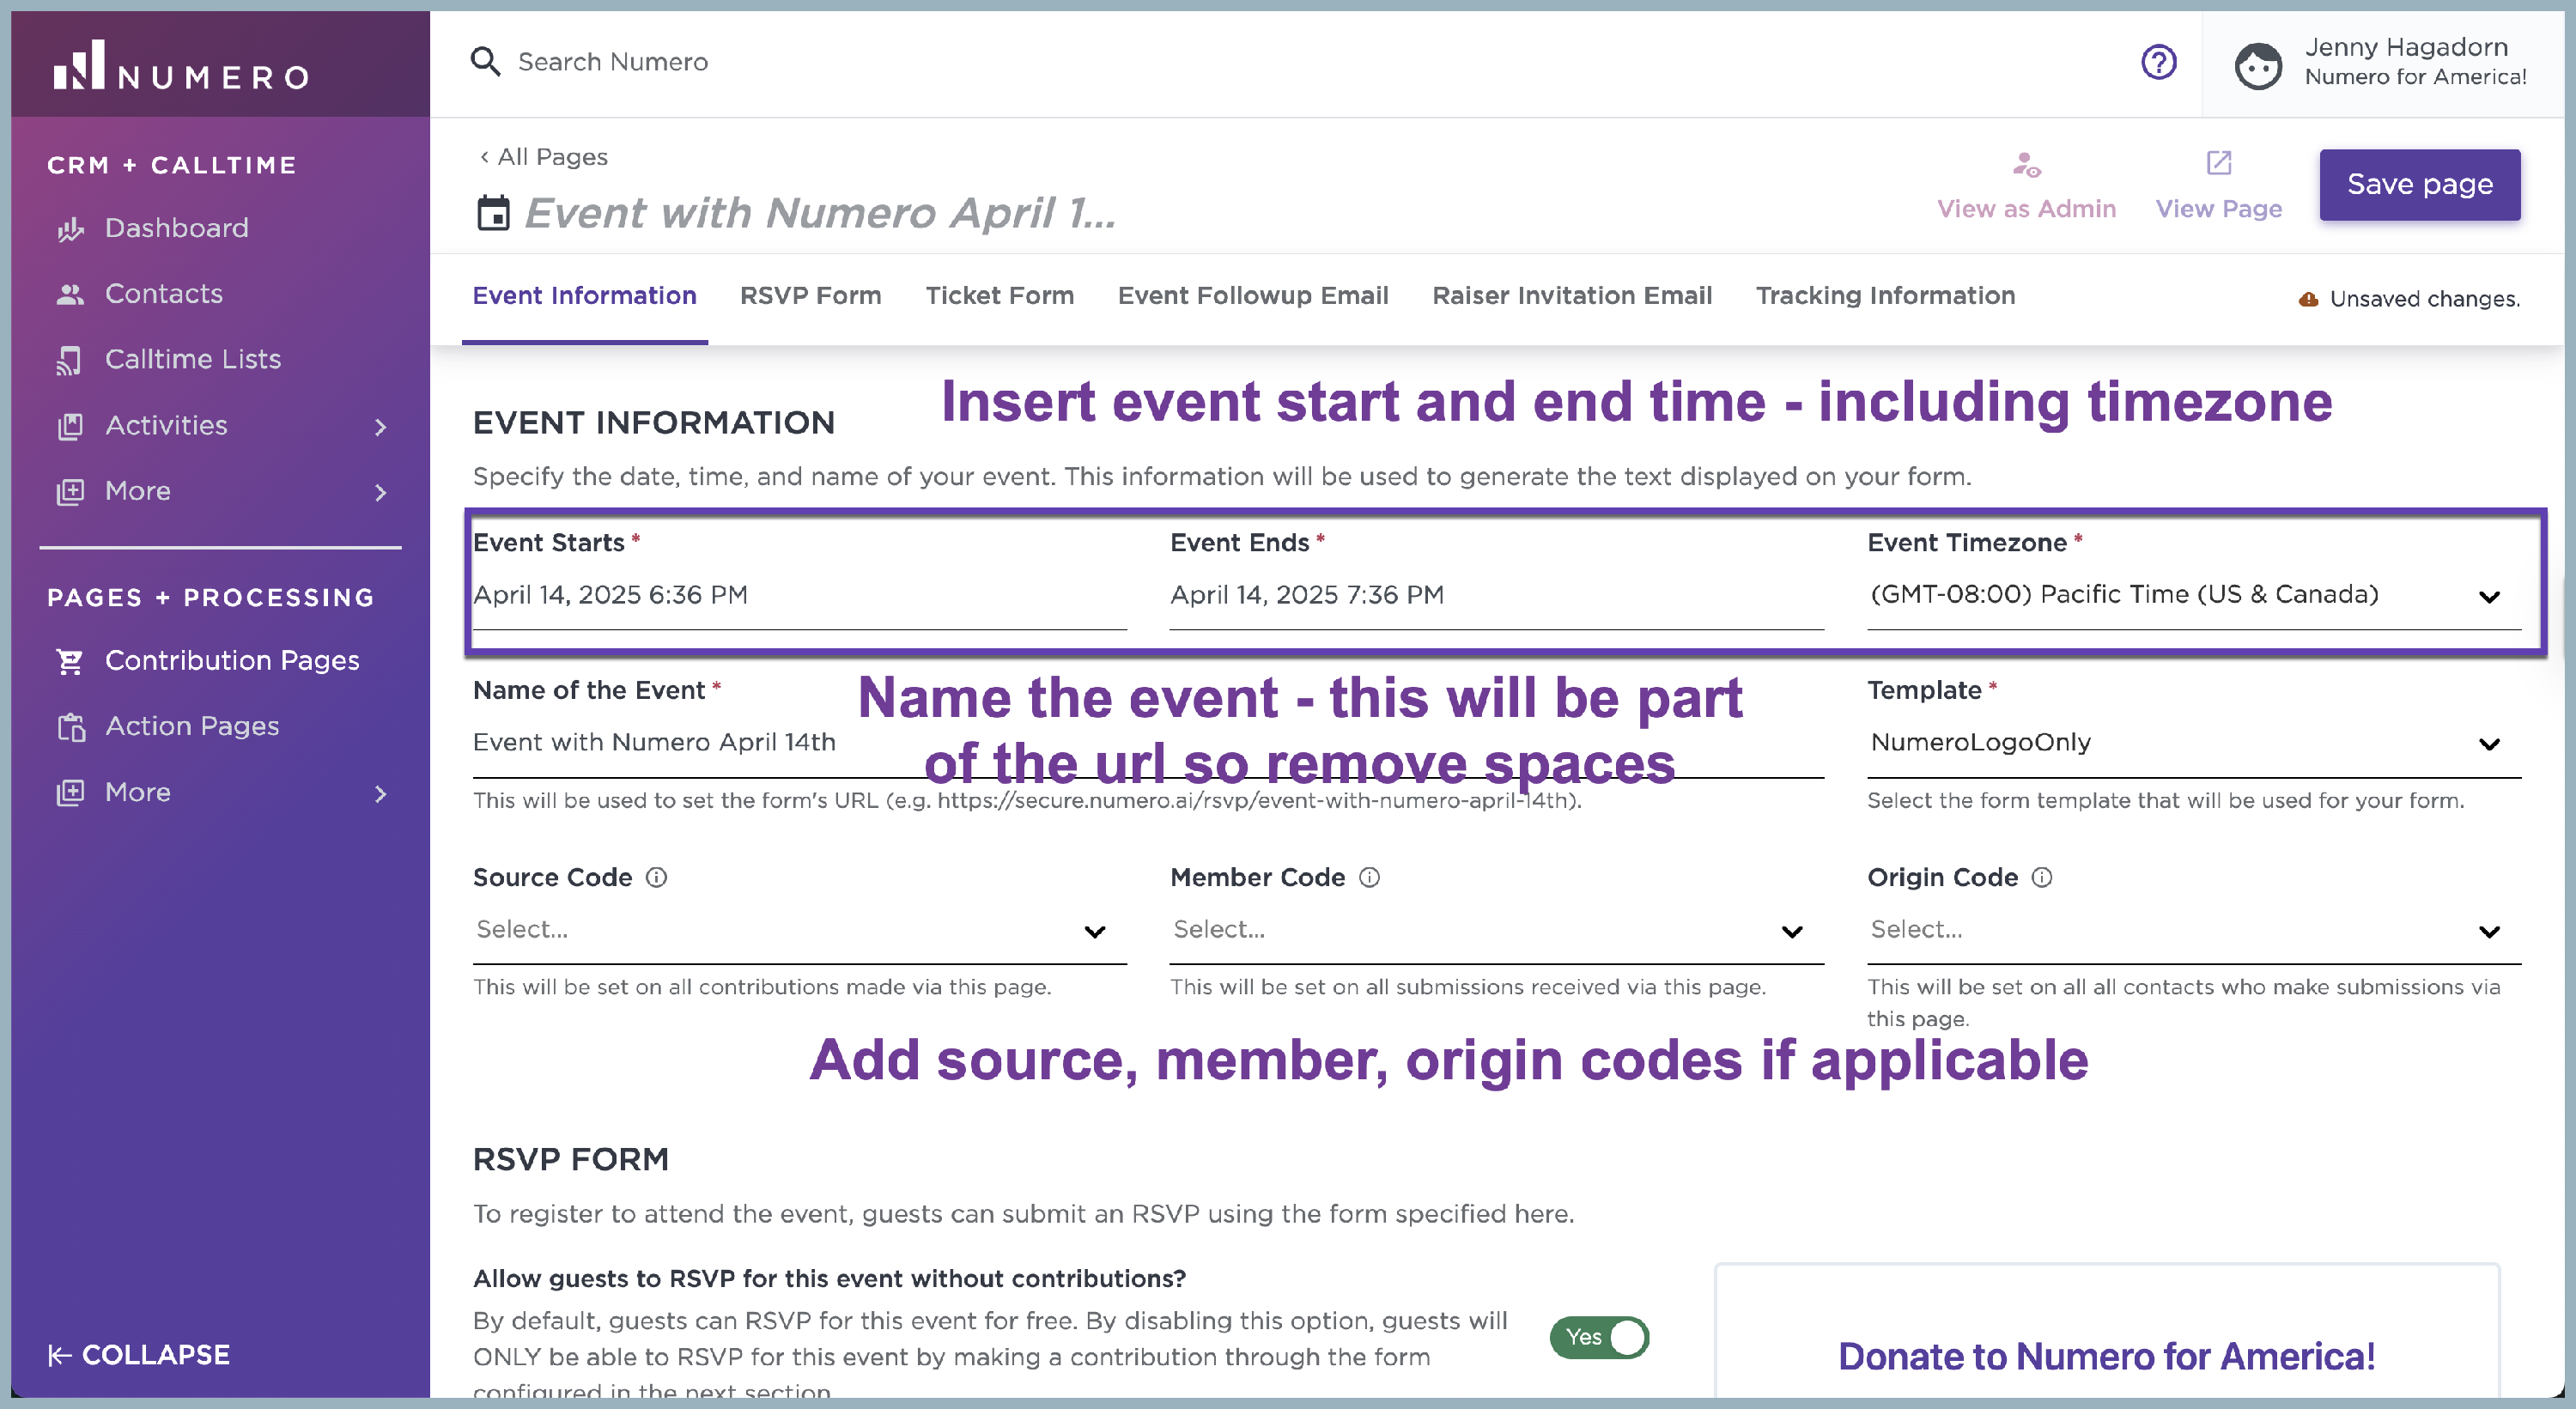Viewport: 2576px width, 1409px height.
Task: Click the Dashboard chart icon
Action: pos(70,229)
